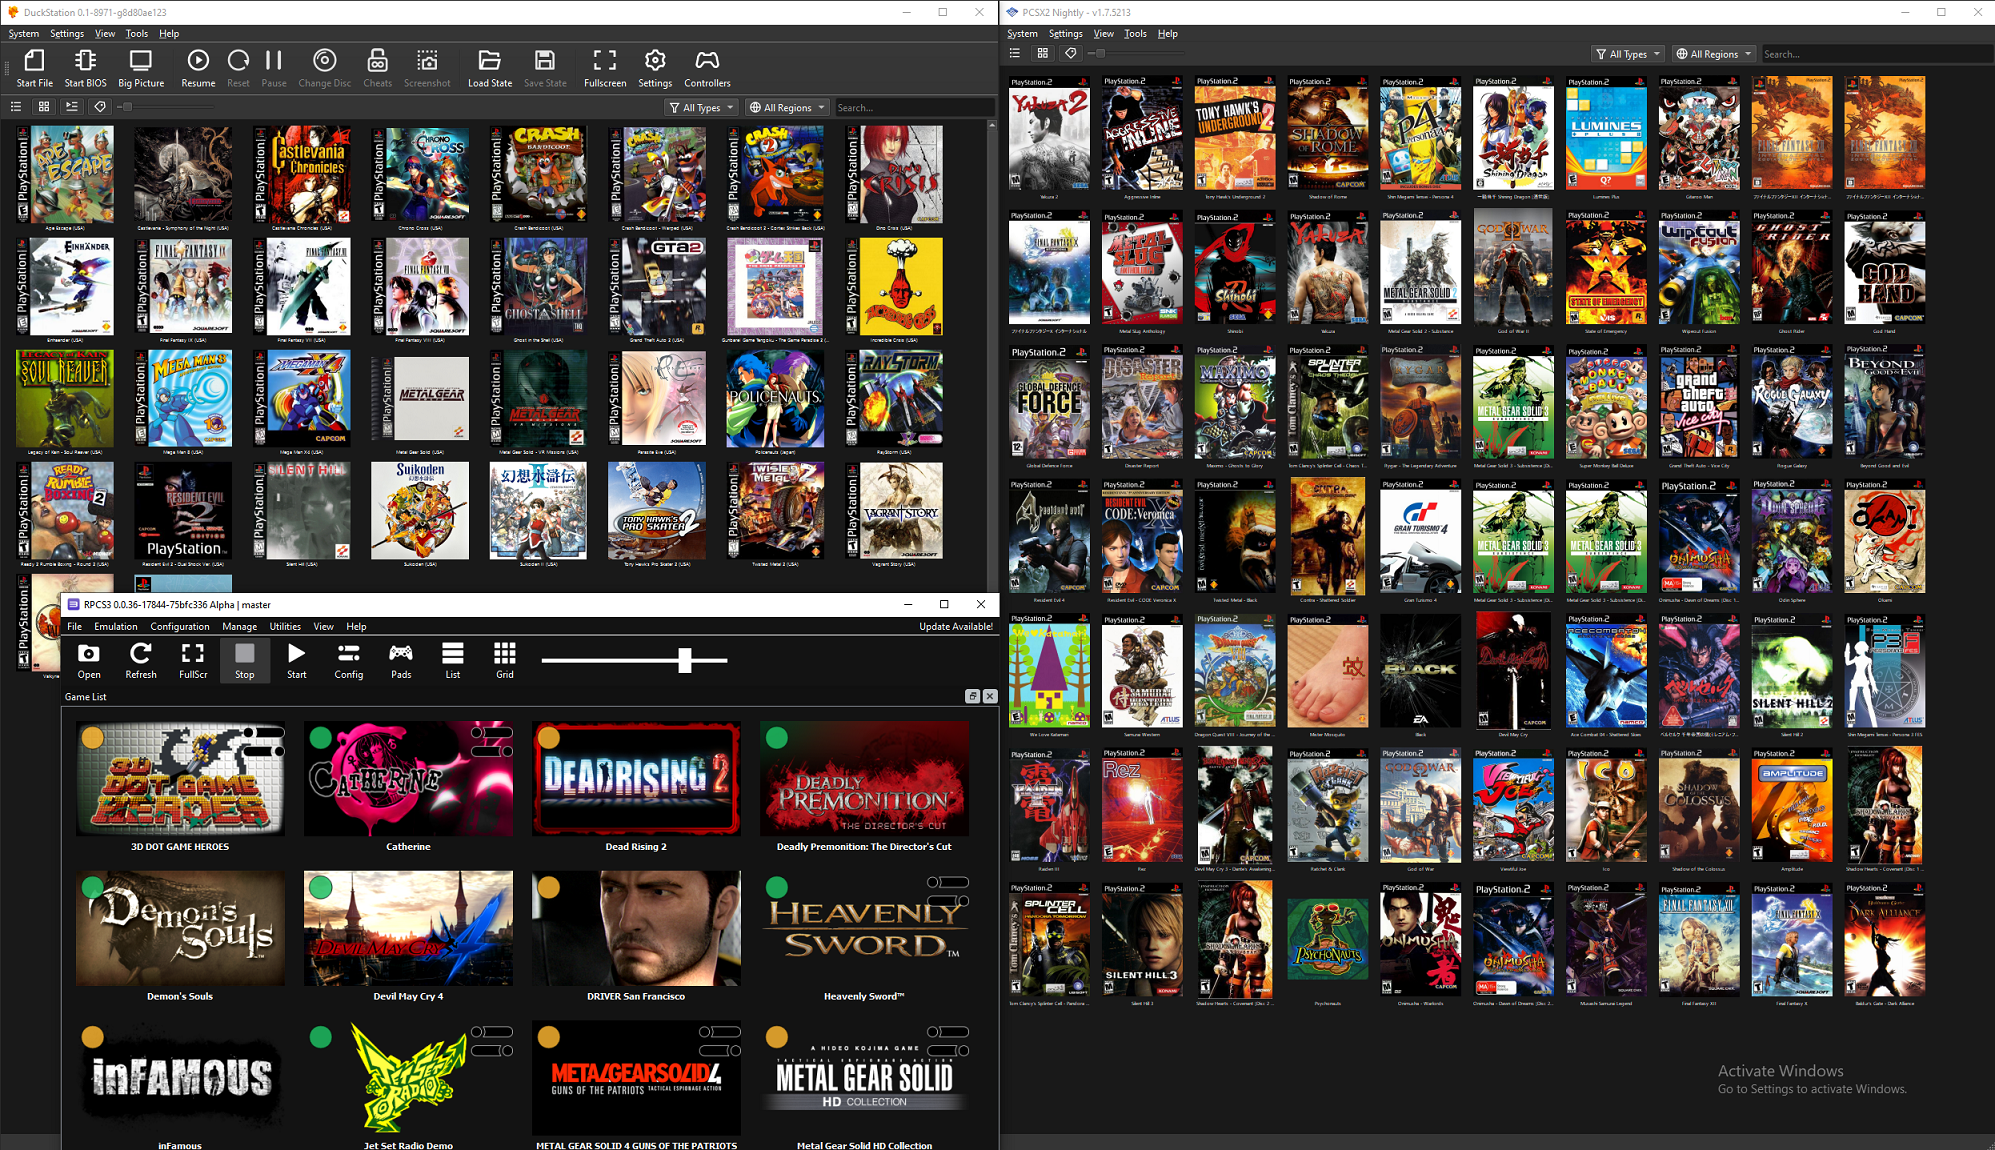This screenshot has height=1150, width=1995.
Task: Open View menu in PCSX2
Action: click(x=1104, y=33)
